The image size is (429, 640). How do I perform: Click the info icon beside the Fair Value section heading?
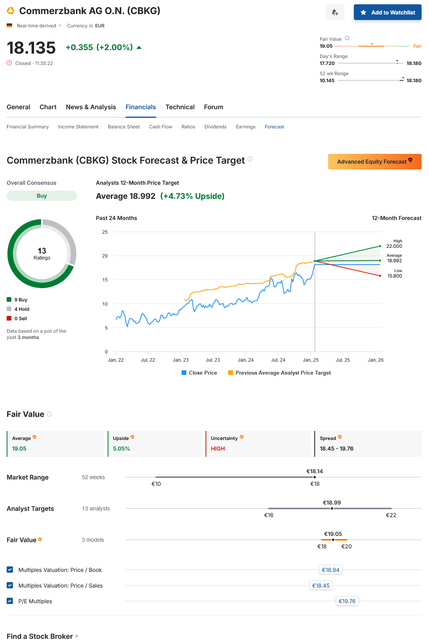(49, 414)
